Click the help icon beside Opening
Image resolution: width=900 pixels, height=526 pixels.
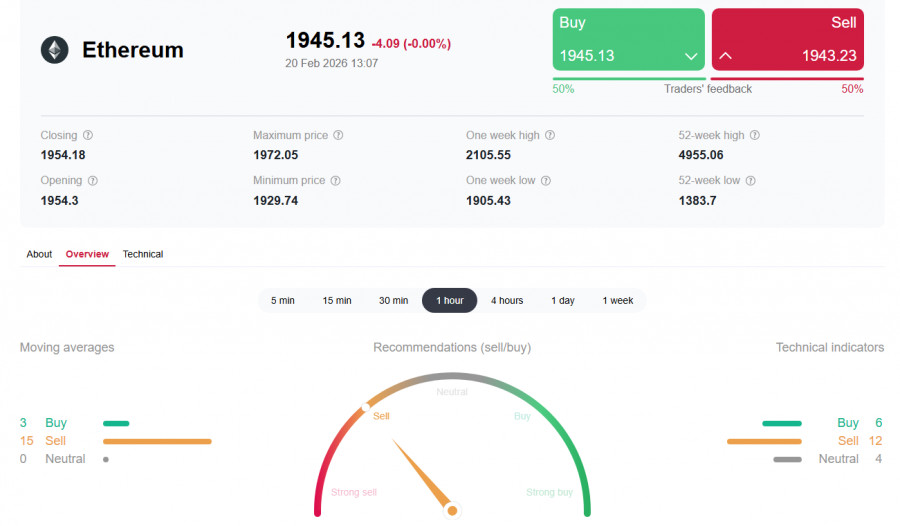(x=93, y=181)
